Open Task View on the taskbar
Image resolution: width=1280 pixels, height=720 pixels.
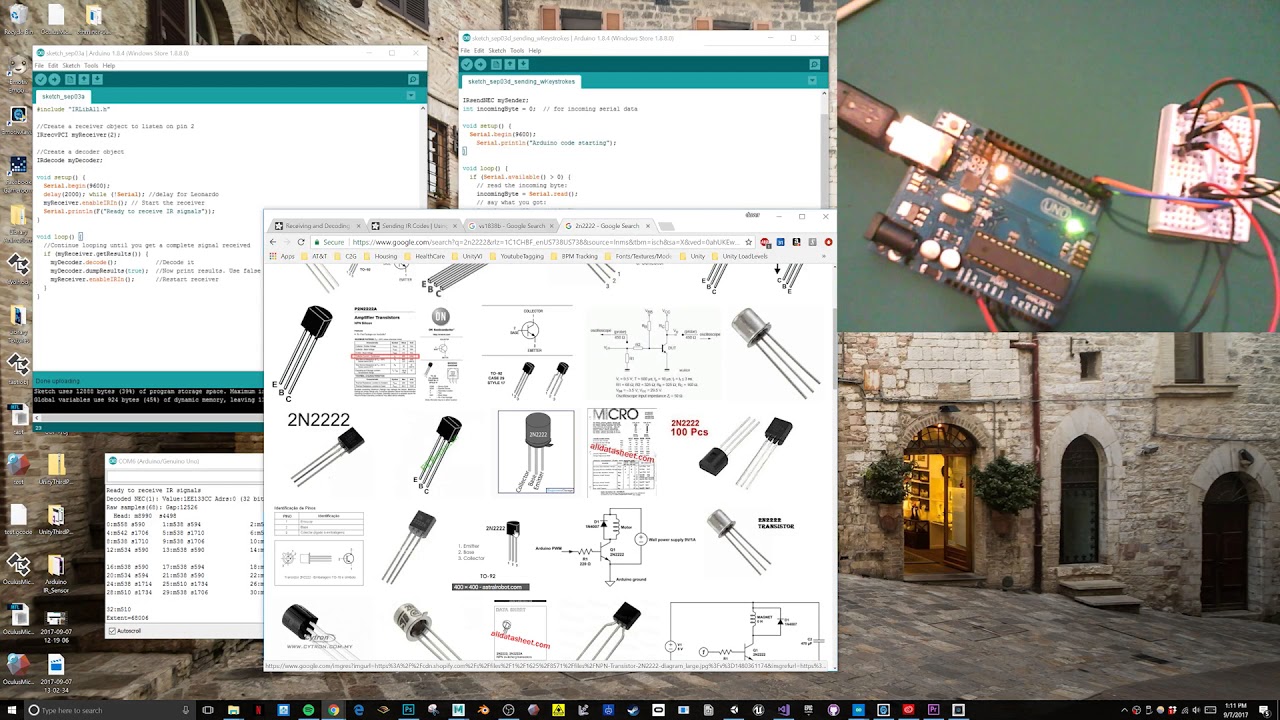(208, 710)
